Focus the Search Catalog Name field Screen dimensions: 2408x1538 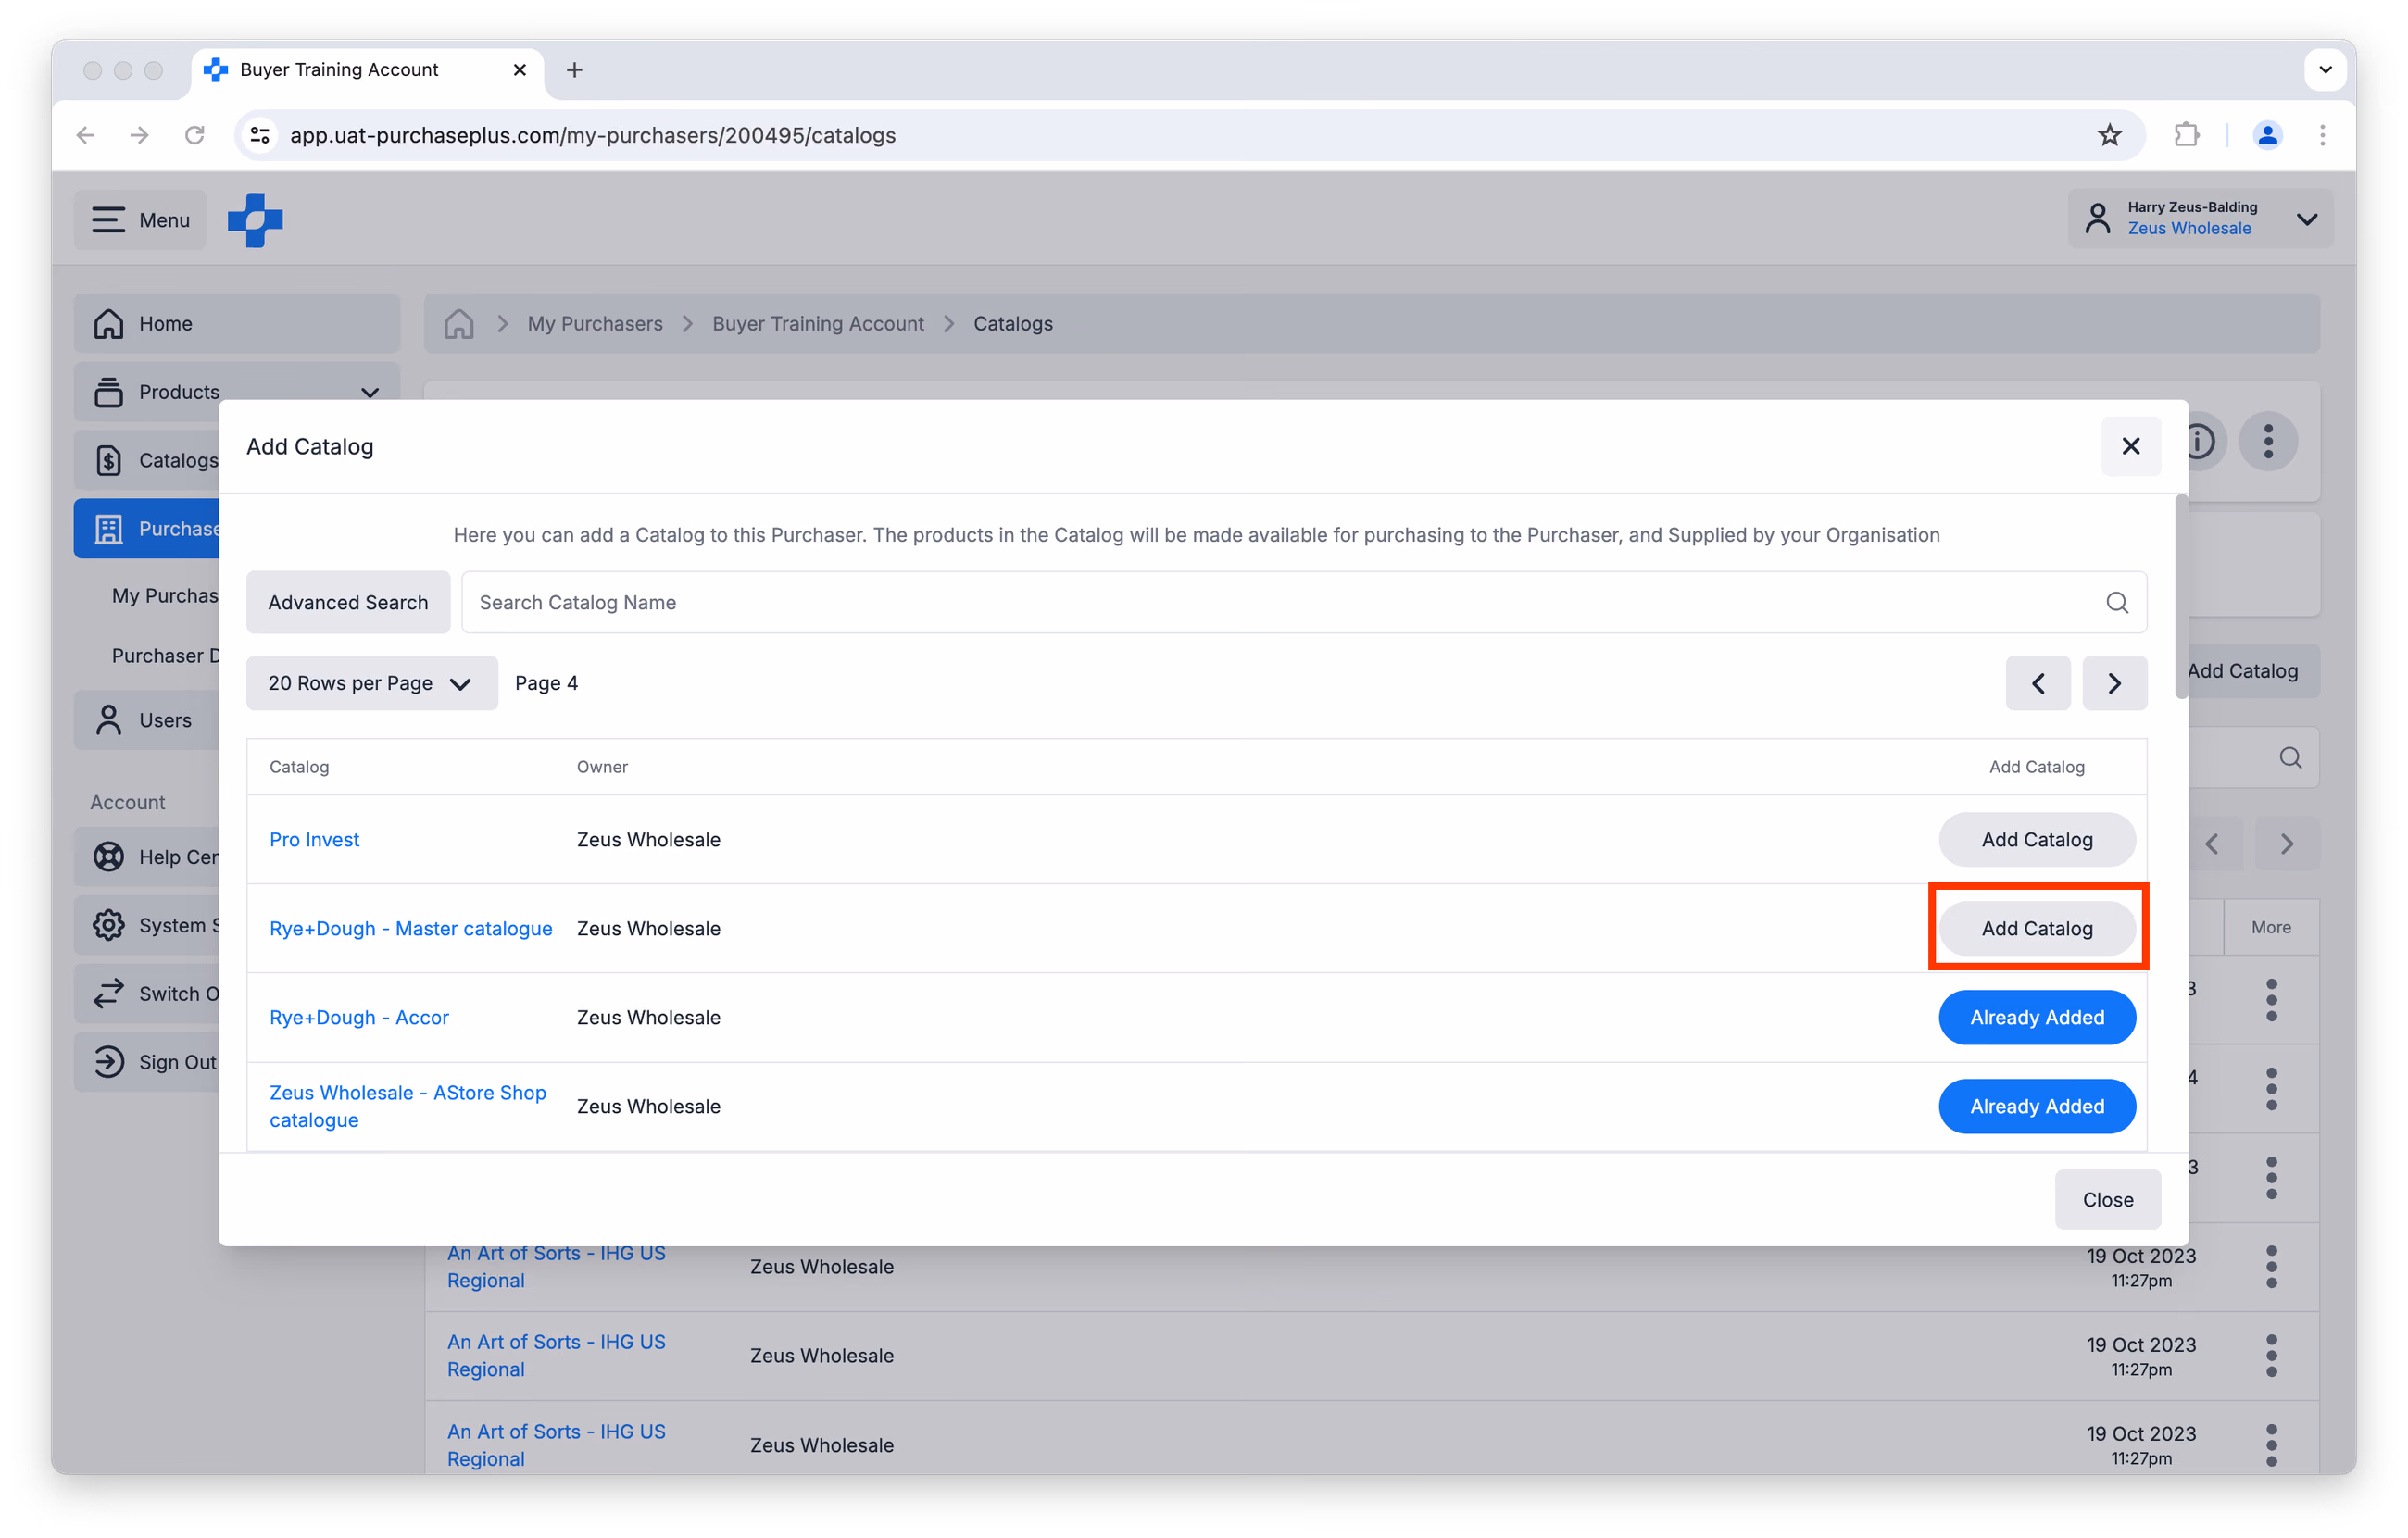1304,602
